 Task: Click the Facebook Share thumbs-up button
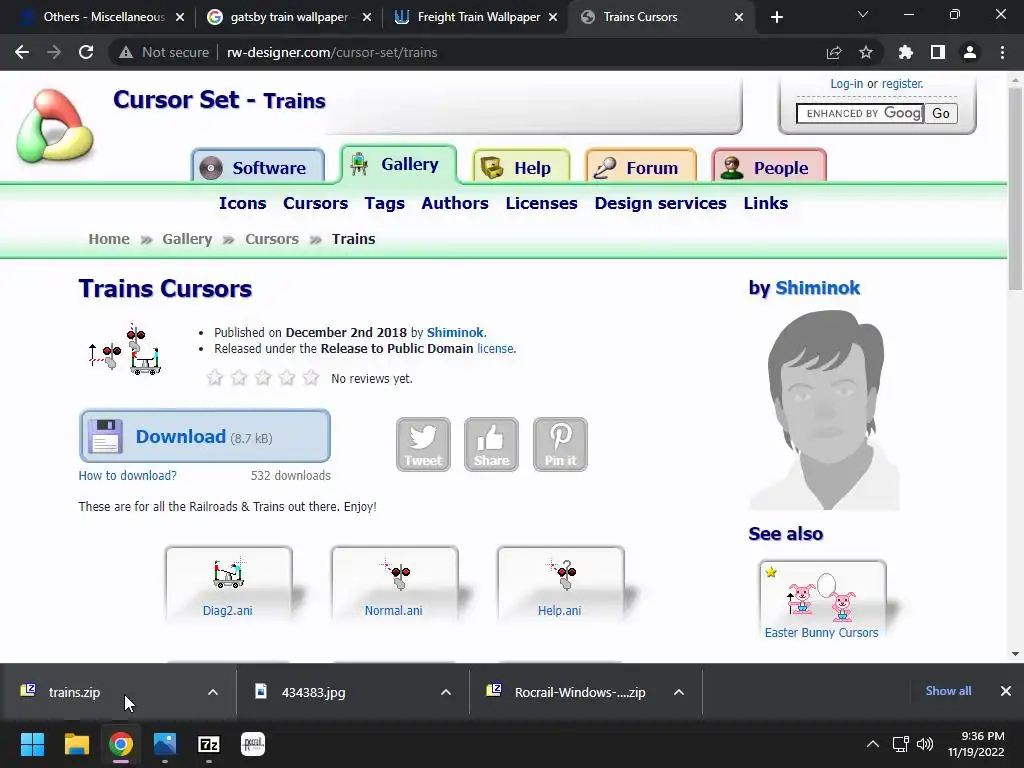point(491,444)
